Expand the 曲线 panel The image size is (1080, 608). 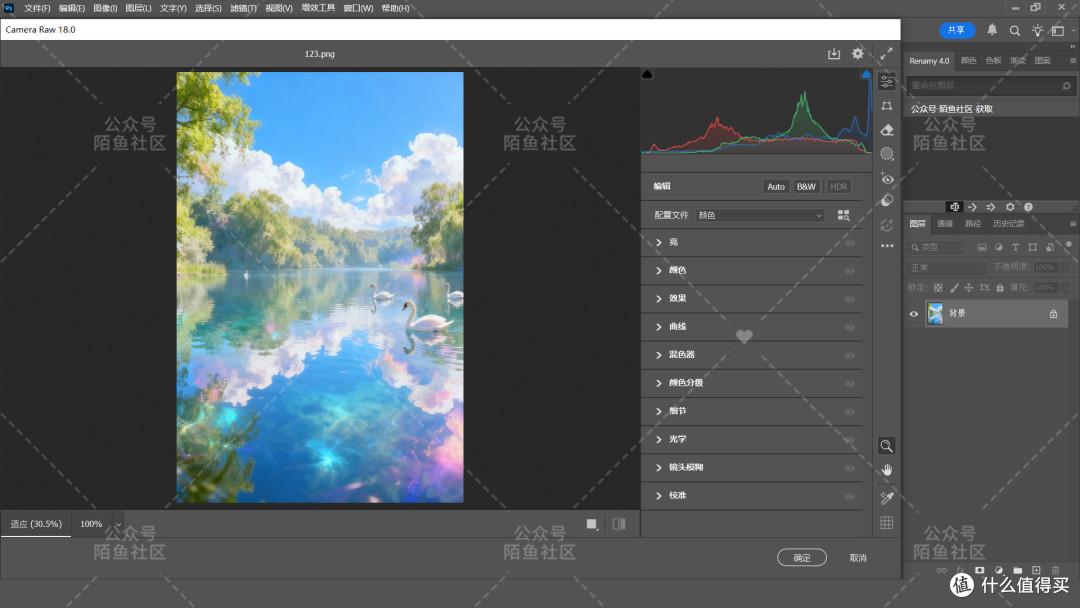click(x=658, y=327)
